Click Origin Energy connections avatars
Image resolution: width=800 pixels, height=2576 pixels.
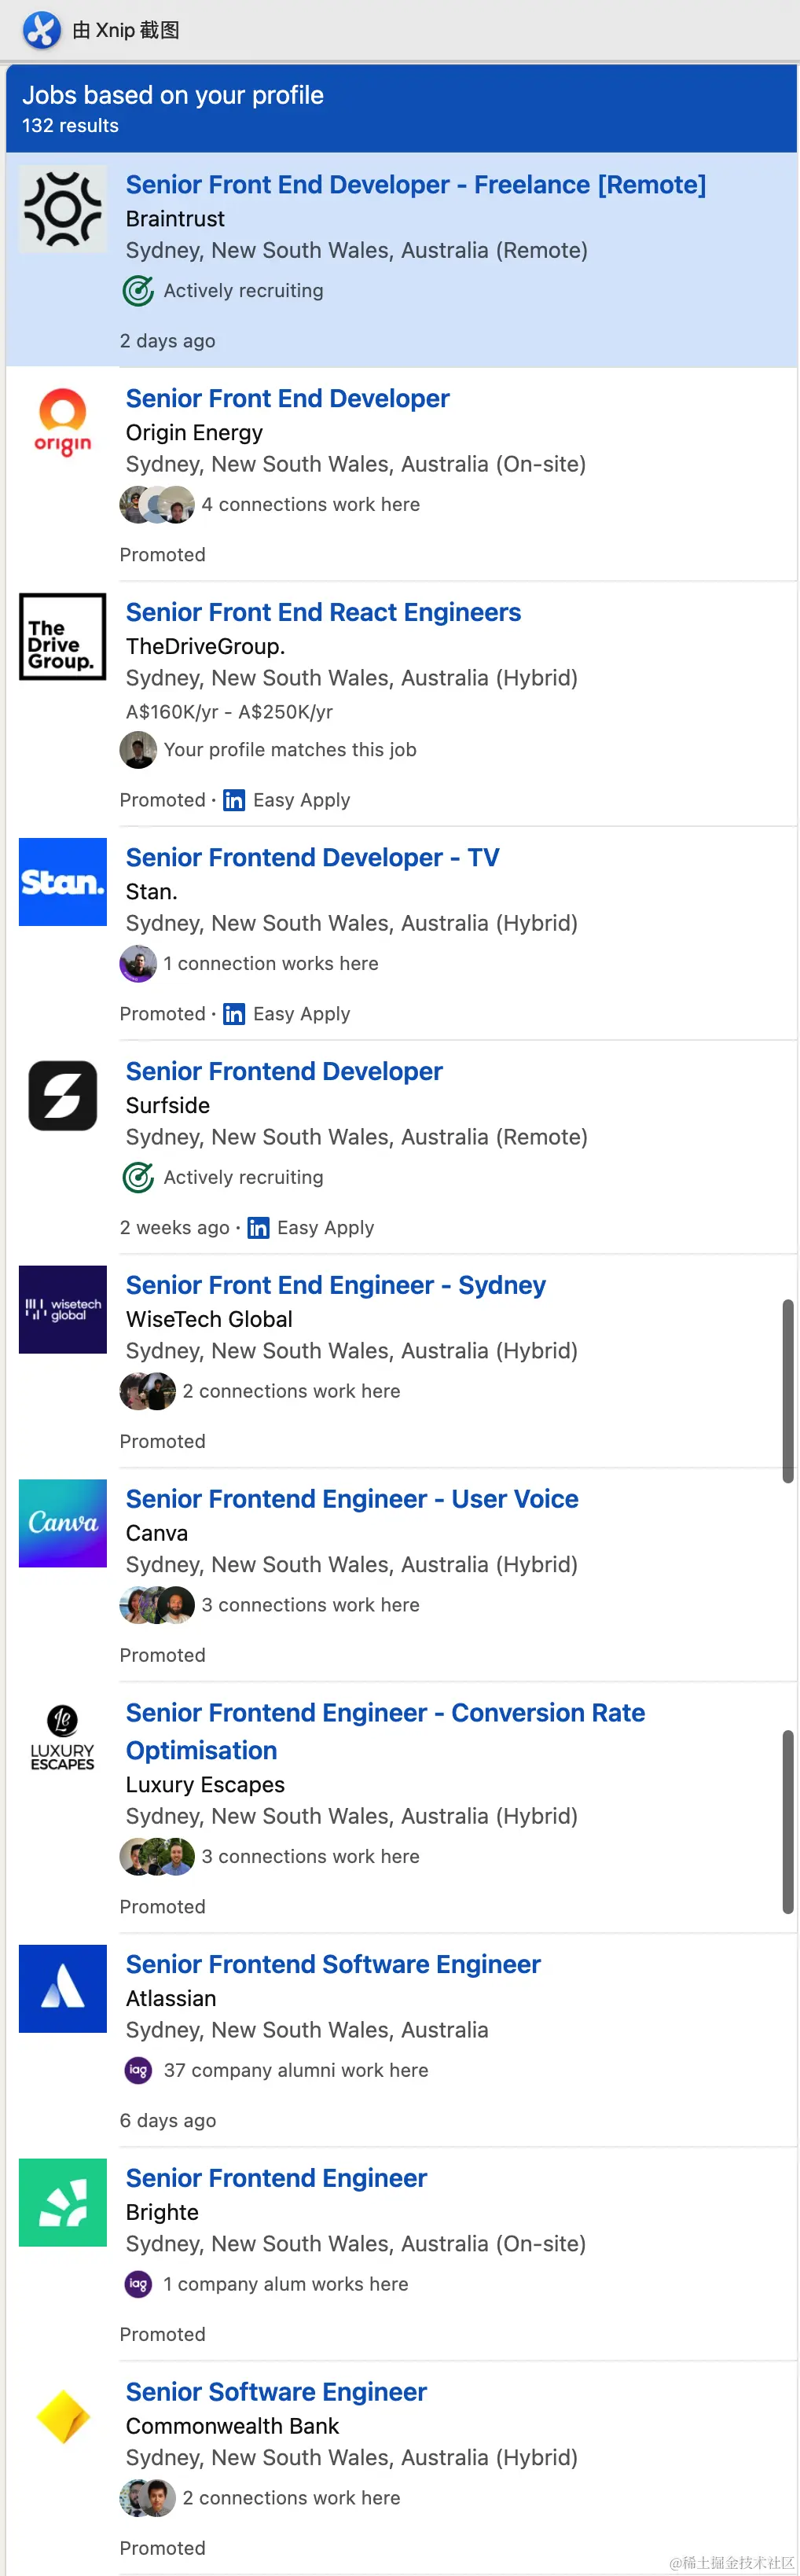click(157, 505)
